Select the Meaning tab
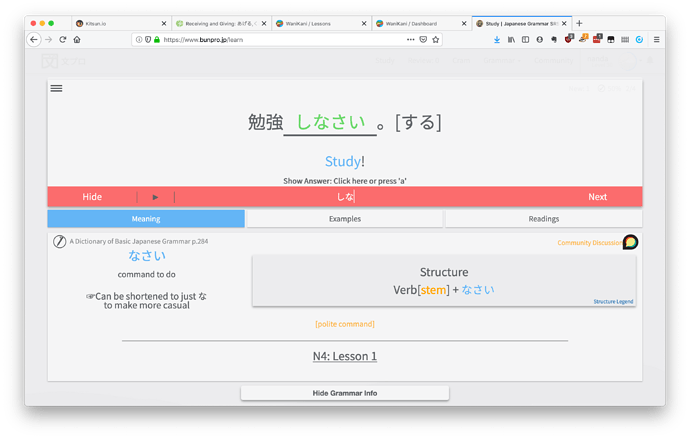 pyautogui.click(x=146, y=219)
